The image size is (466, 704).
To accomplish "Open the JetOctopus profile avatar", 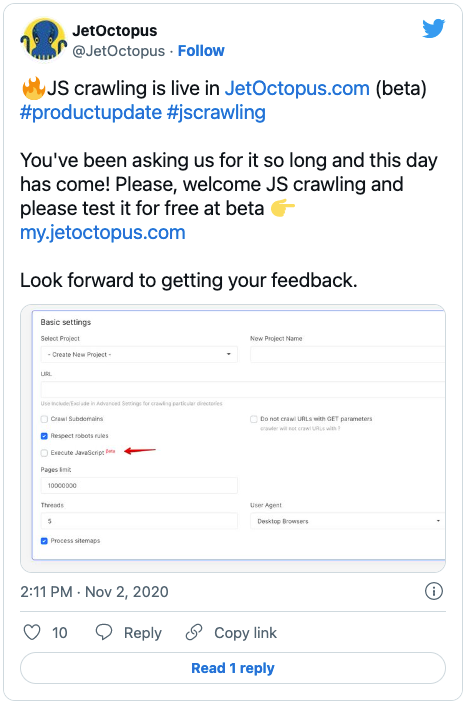I will (x=44, y=40).
